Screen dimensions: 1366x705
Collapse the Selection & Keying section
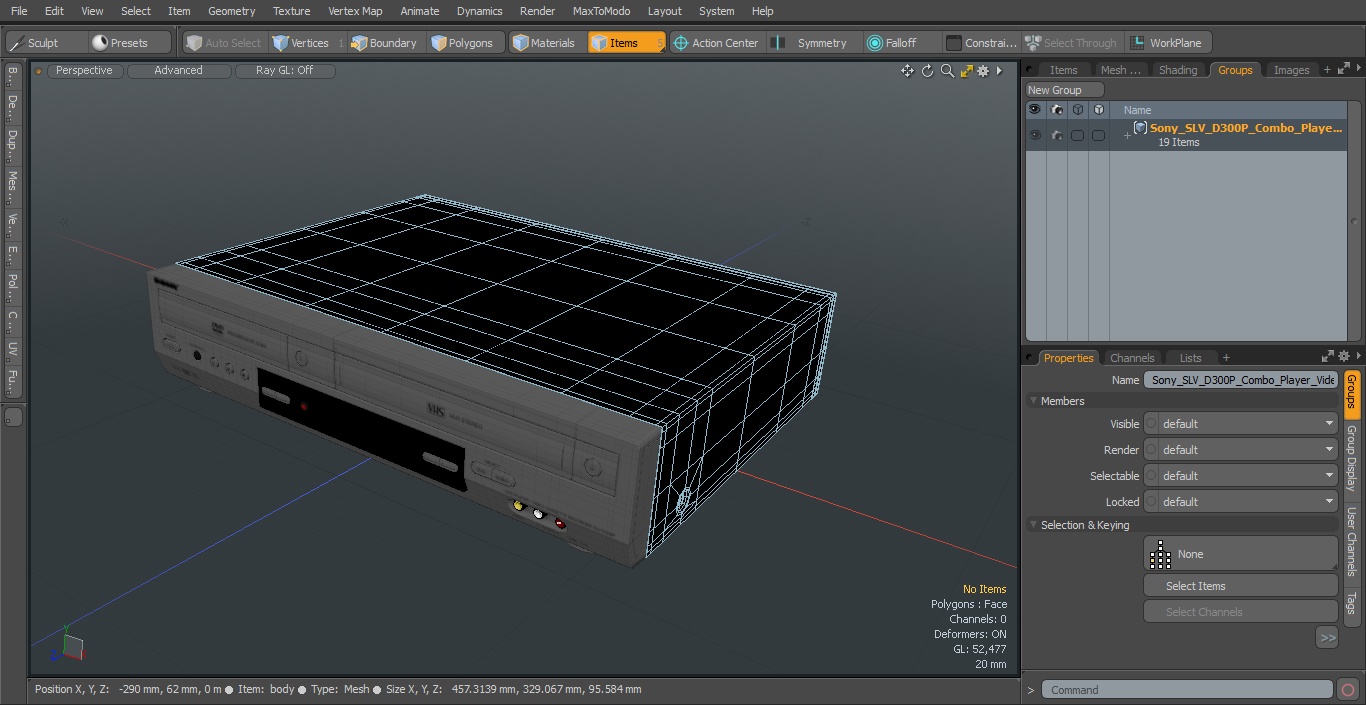[1033, 525]
